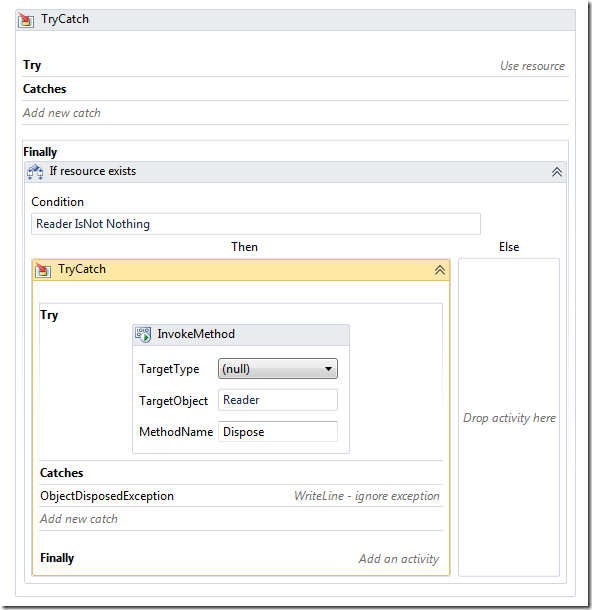Click the nested TryCatch activity icon
Image resolution: width=592 pixels, height=610 pixels.
click(43, 270)
